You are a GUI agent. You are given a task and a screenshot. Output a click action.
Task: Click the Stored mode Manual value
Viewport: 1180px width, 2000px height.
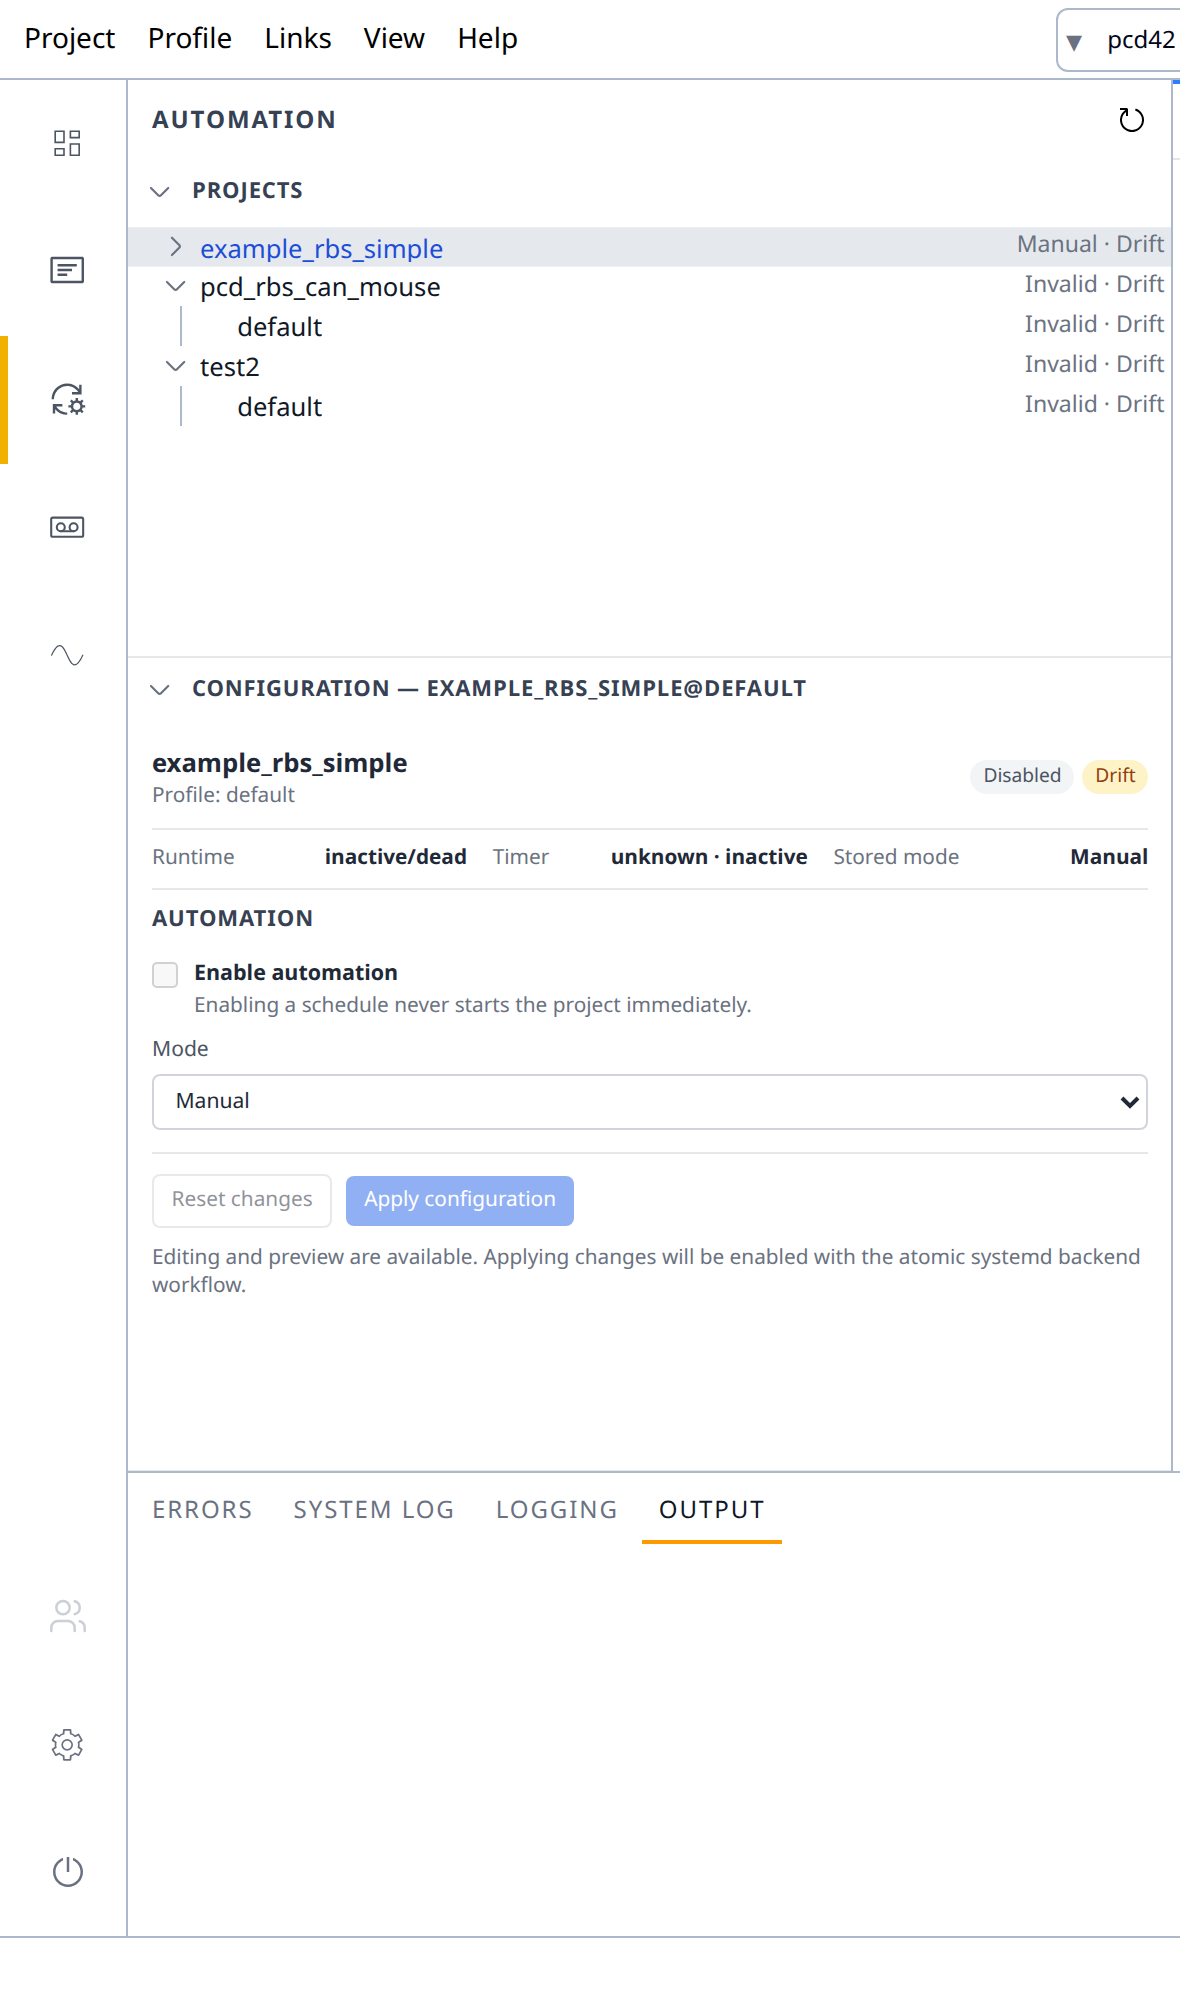[1109, 857]
